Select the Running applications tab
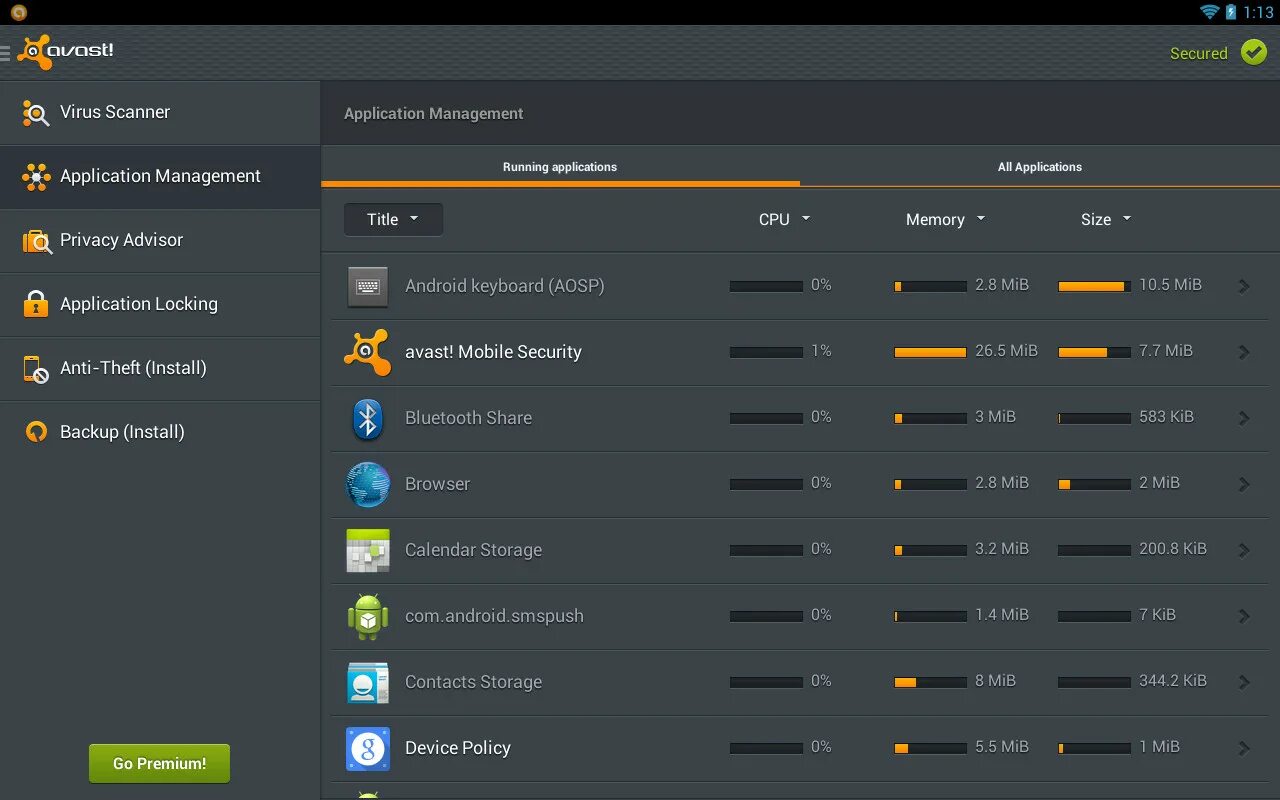This screenshot has height=800, width=1280. click(x=560, y=167)
